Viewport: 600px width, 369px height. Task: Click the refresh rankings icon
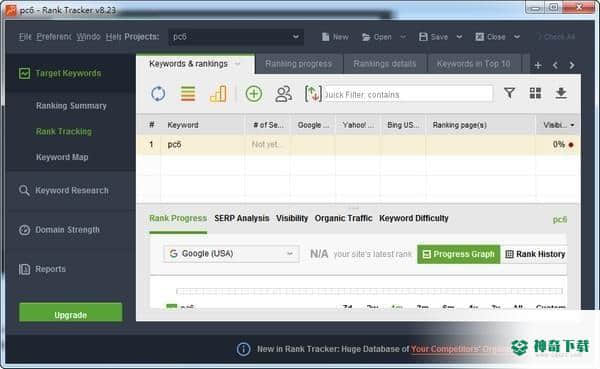pyautogui.click(x=158, y=94)
